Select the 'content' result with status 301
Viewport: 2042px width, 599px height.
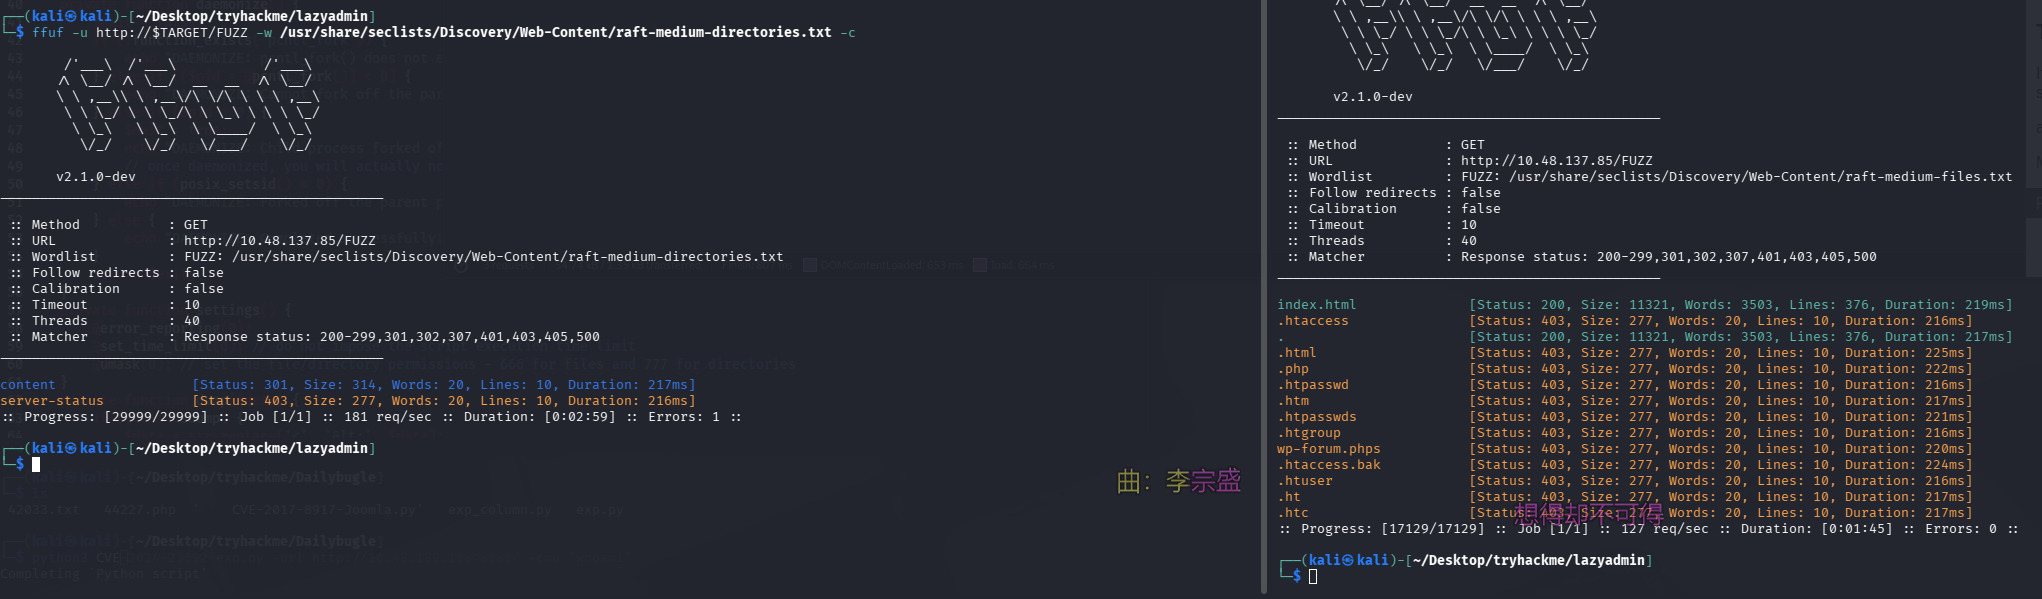pyautogui.click(x=28, y=385)
